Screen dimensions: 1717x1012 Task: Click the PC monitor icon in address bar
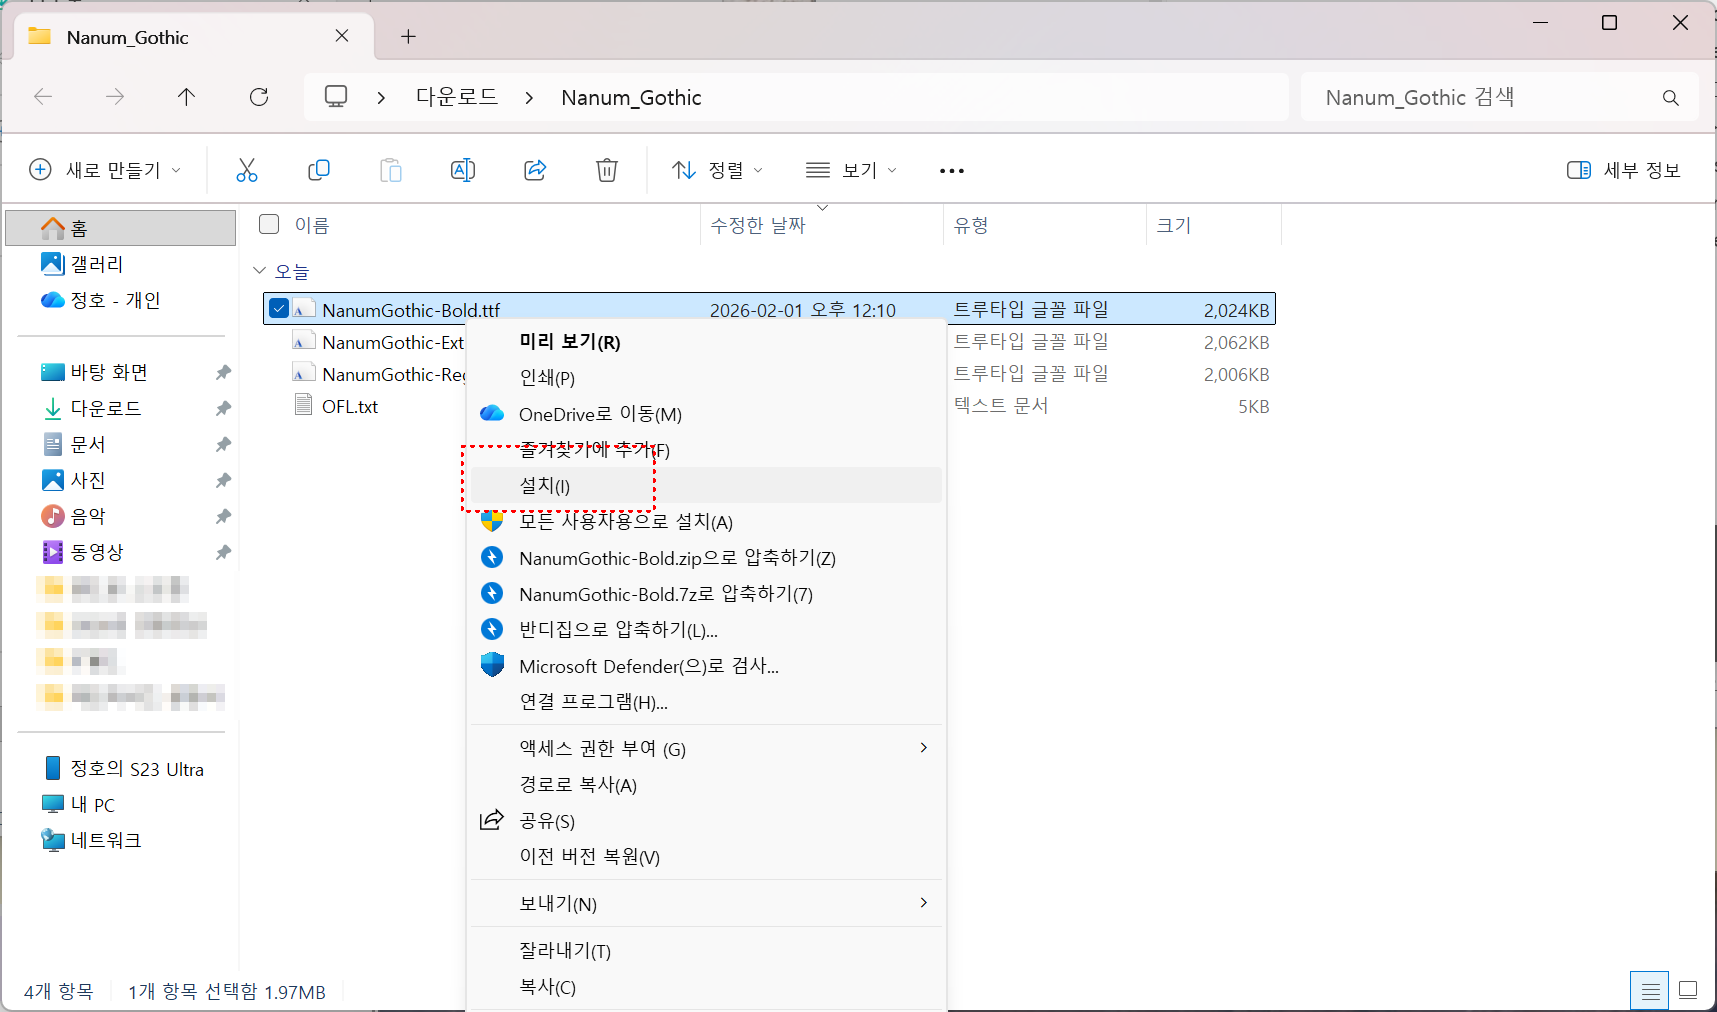coord(336,97)
